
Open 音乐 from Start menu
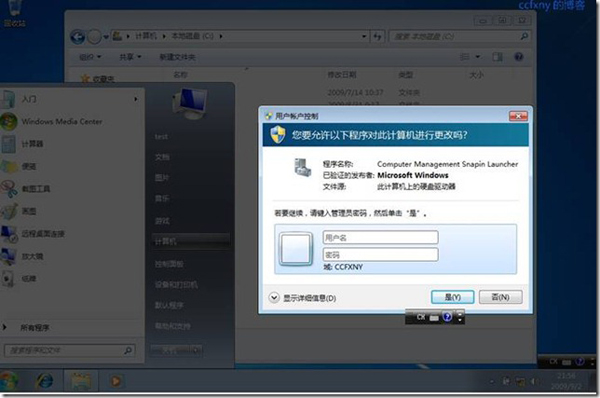click(x=162, y=198)
